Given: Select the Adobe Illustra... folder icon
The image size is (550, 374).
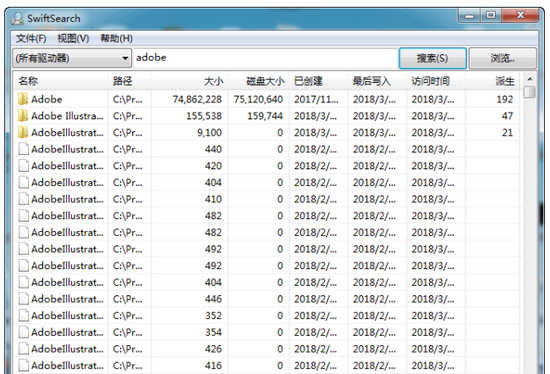Looking at the screenshot, I should click(23, 116).
